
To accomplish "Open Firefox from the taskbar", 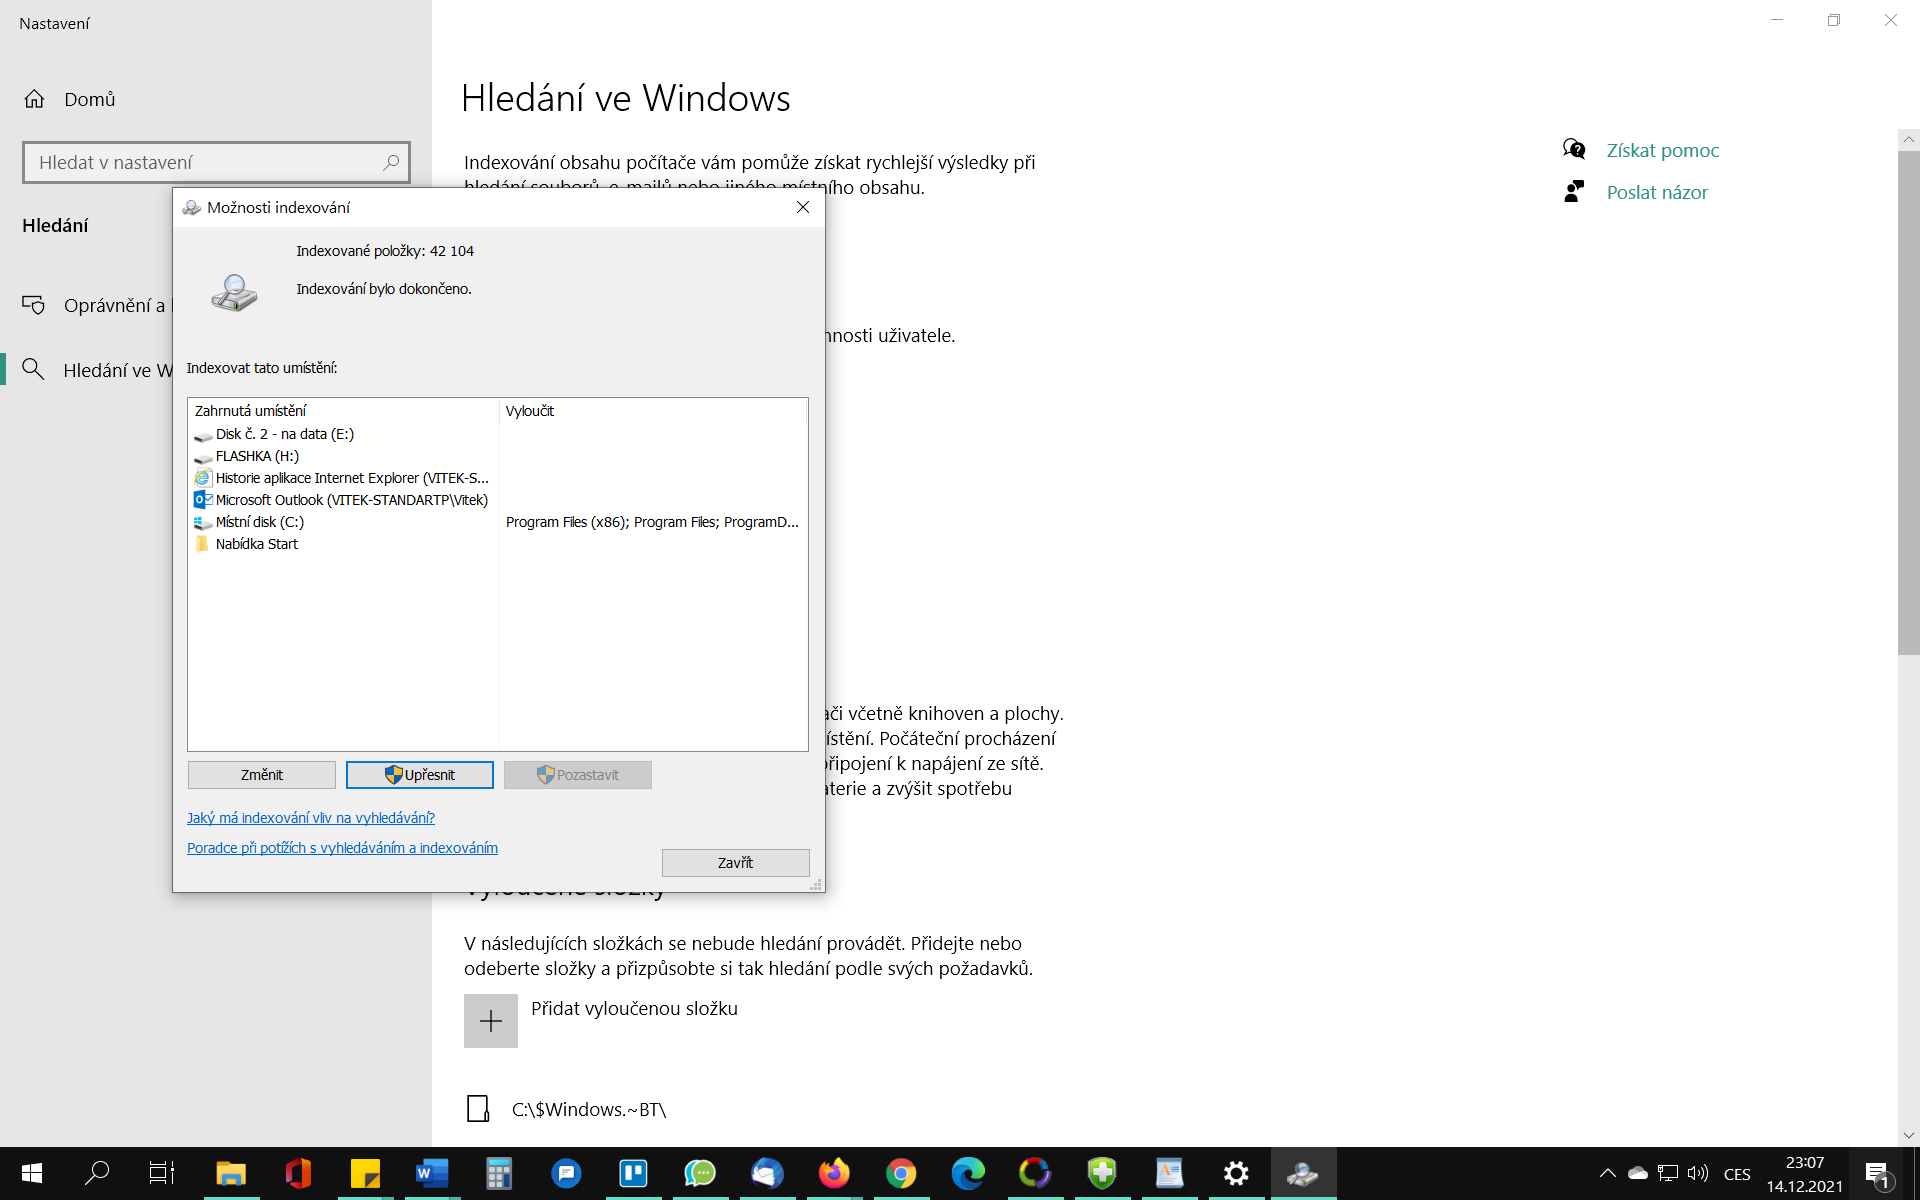I will click(x=834, y=1173).
